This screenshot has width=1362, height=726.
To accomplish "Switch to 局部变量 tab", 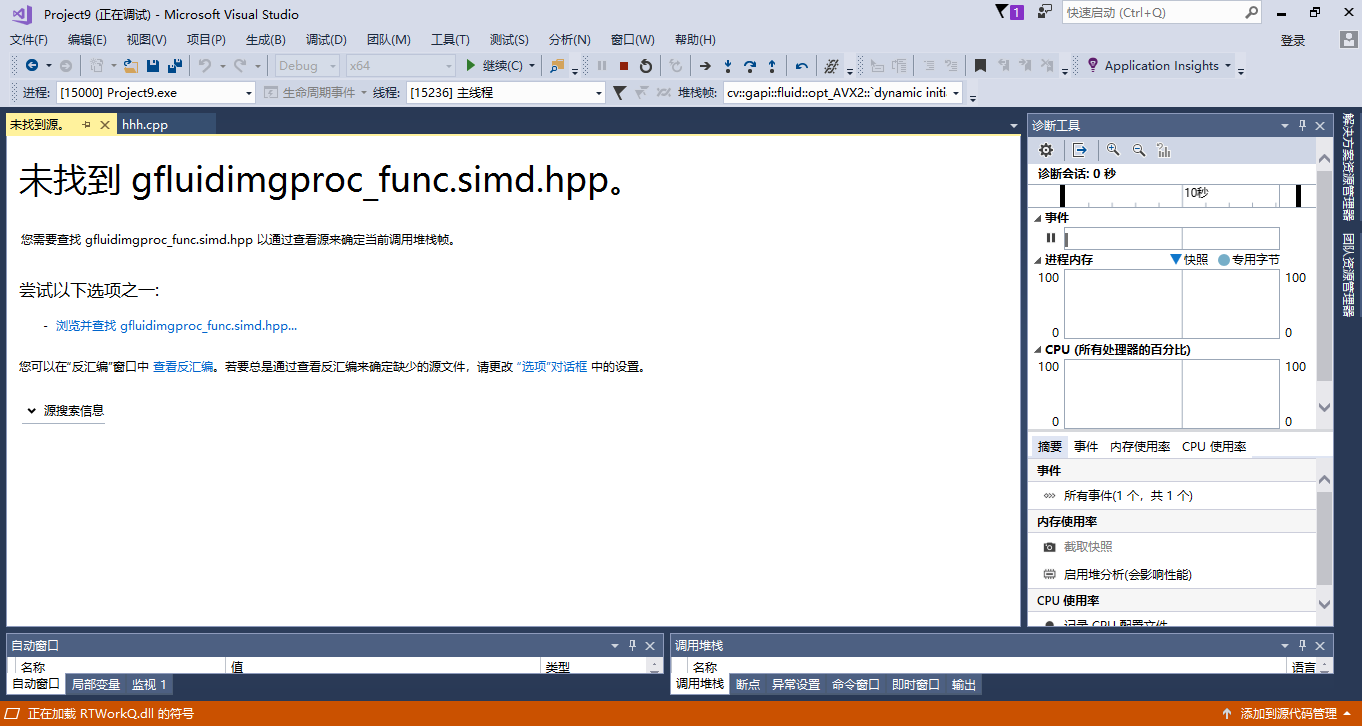I will click(96, 685).
